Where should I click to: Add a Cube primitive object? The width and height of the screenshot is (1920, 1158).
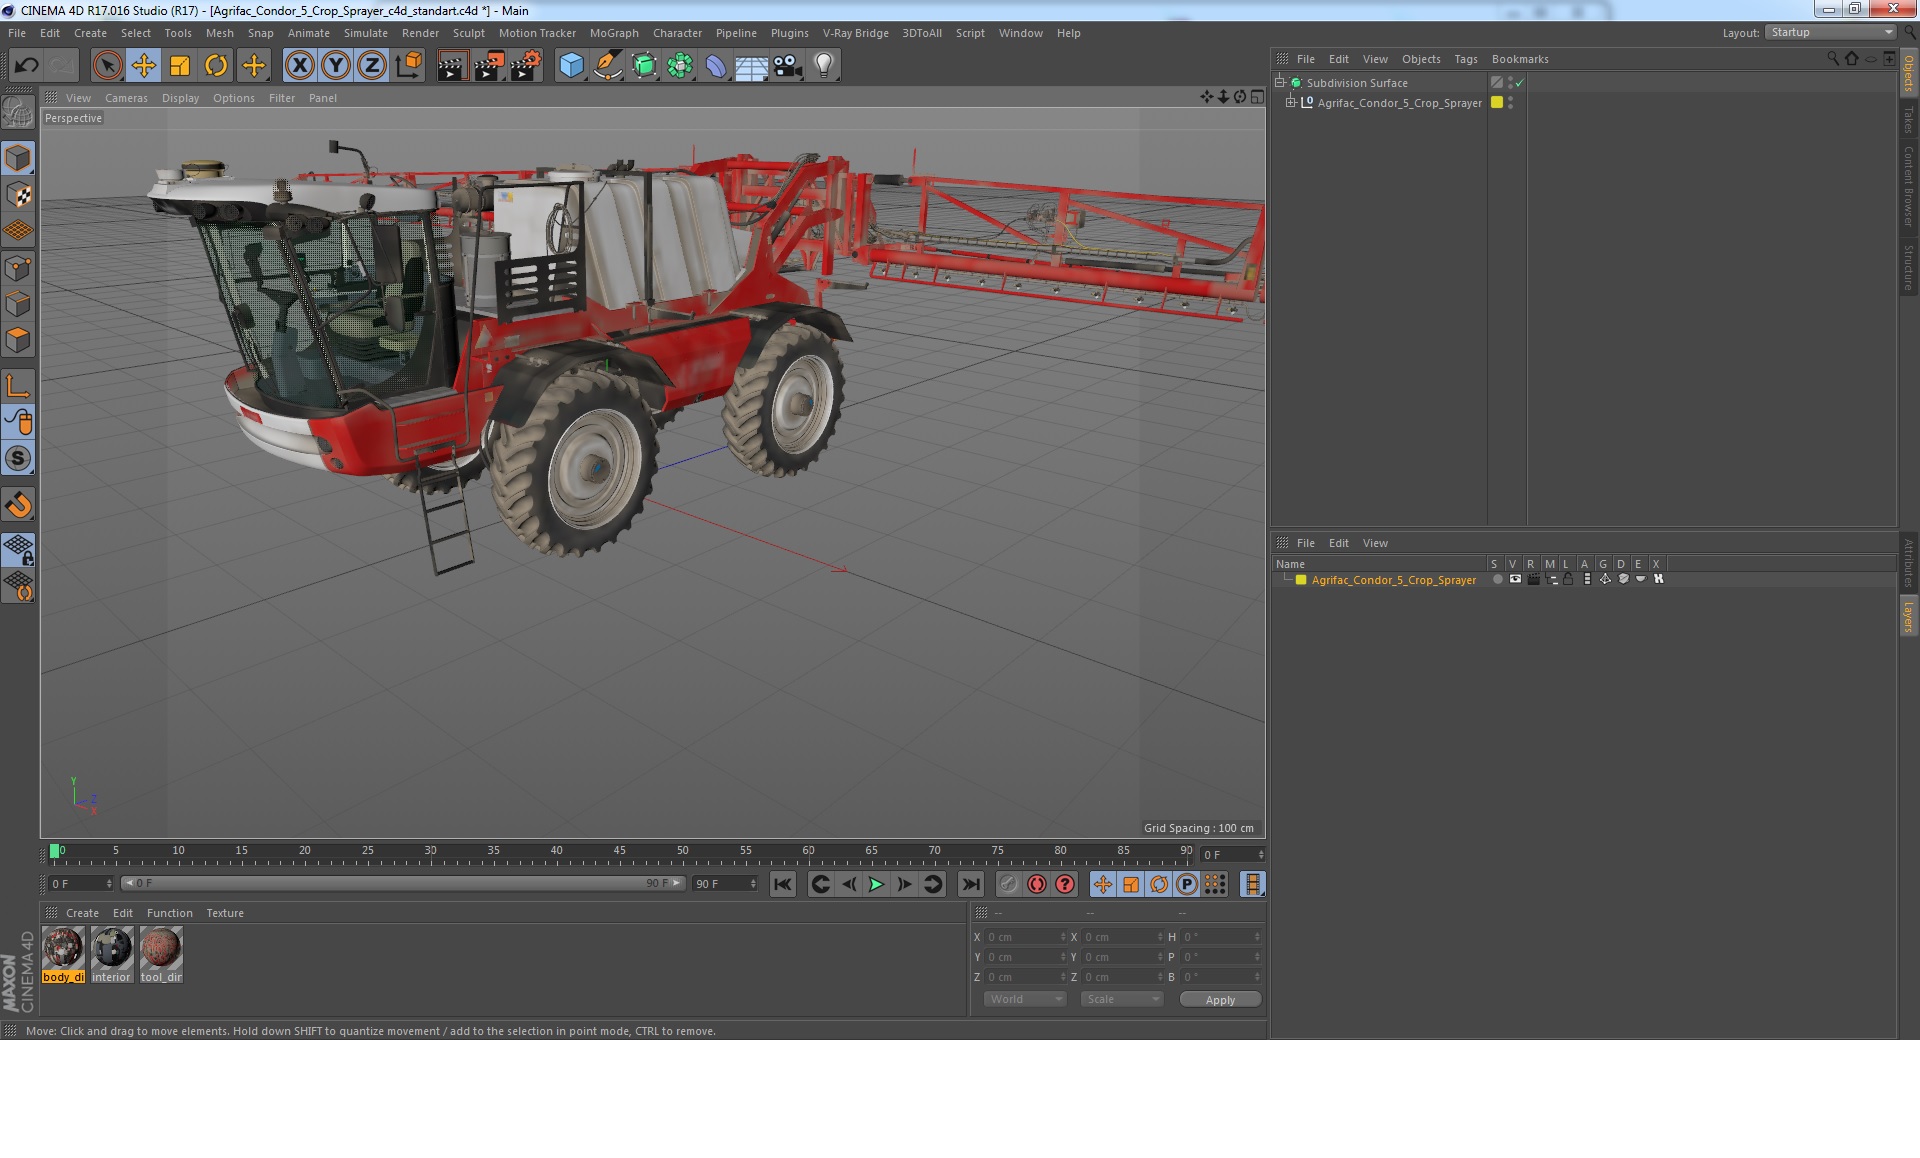pos(571,66)
